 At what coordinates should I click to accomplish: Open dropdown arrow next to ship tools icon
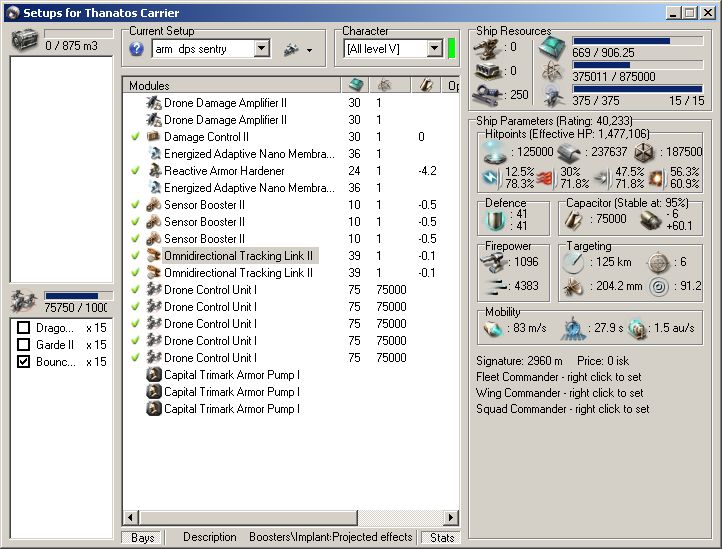[309, 50]
